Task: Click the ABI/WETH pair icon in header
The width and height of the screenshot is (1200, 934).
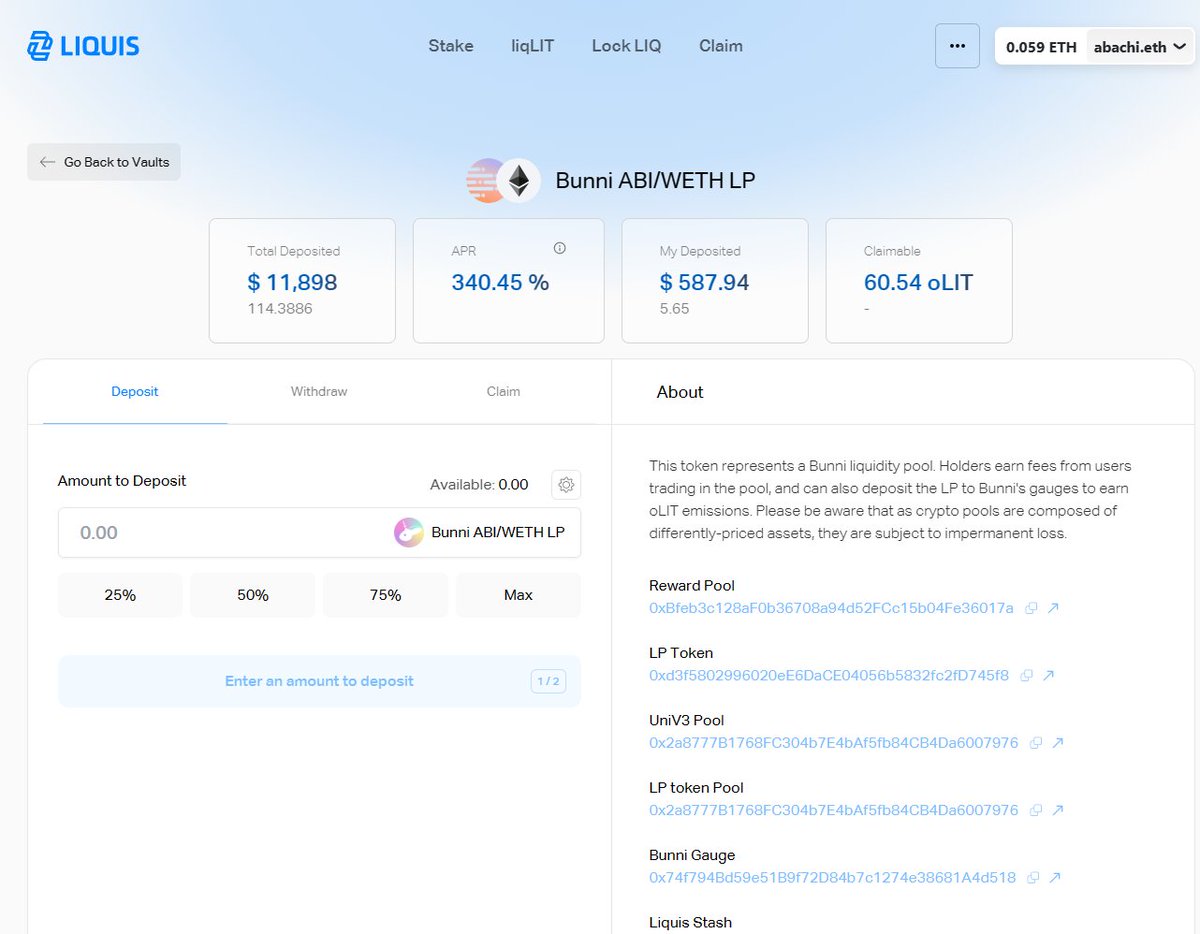Action: click(504, 181)
